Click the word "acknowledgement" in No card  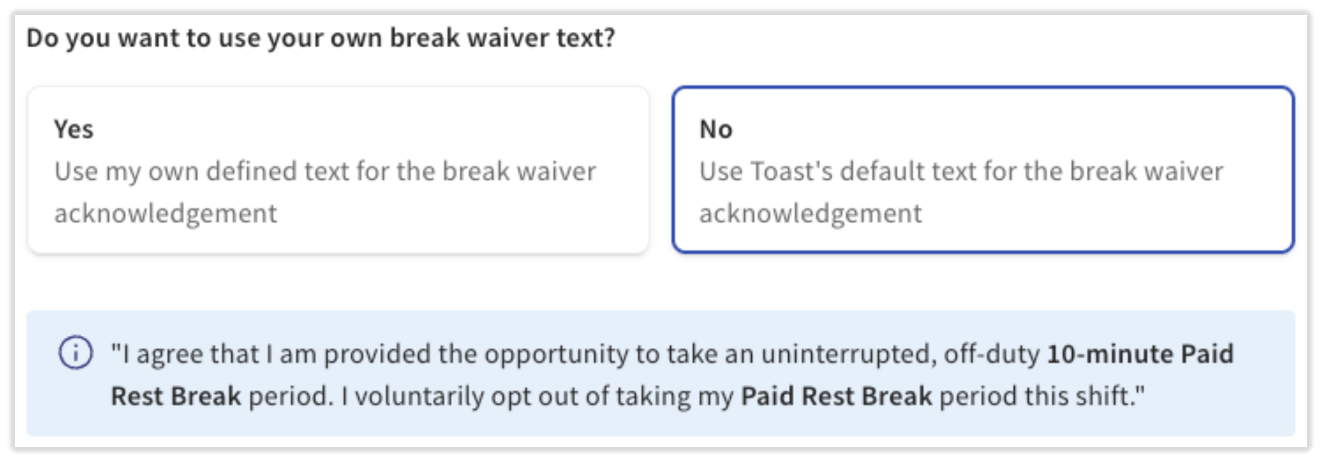pyautogui.click(x=810, y=213)
